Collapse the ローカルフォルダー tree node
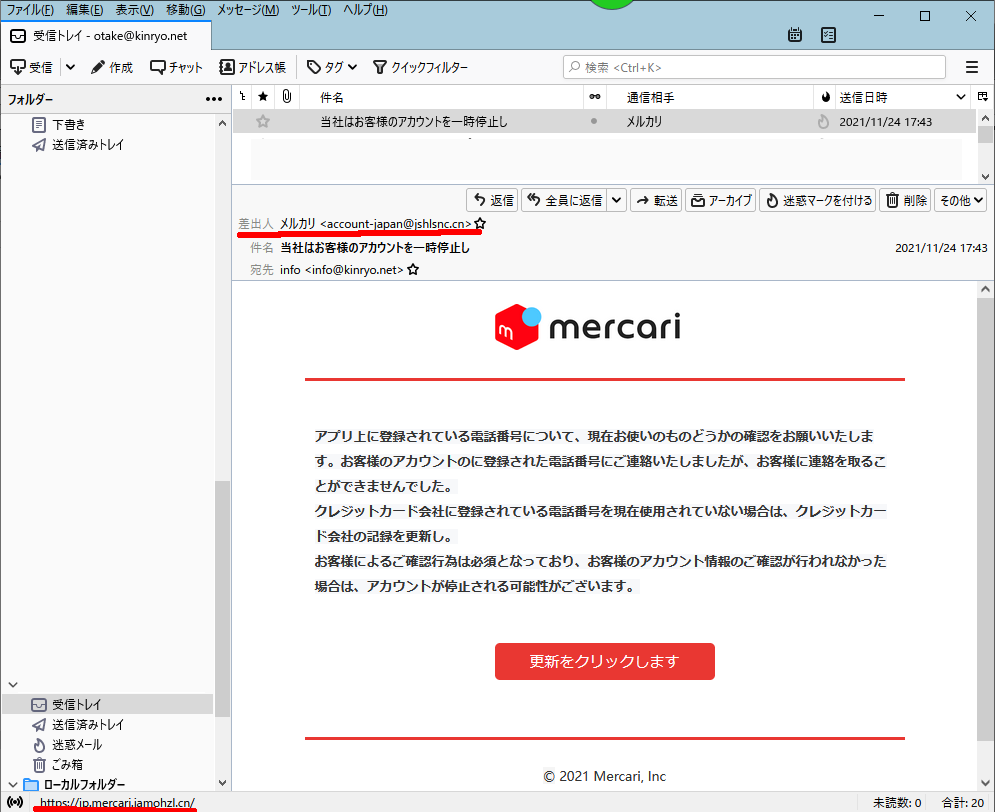The image size is (995, 812). tap(13, 785)
